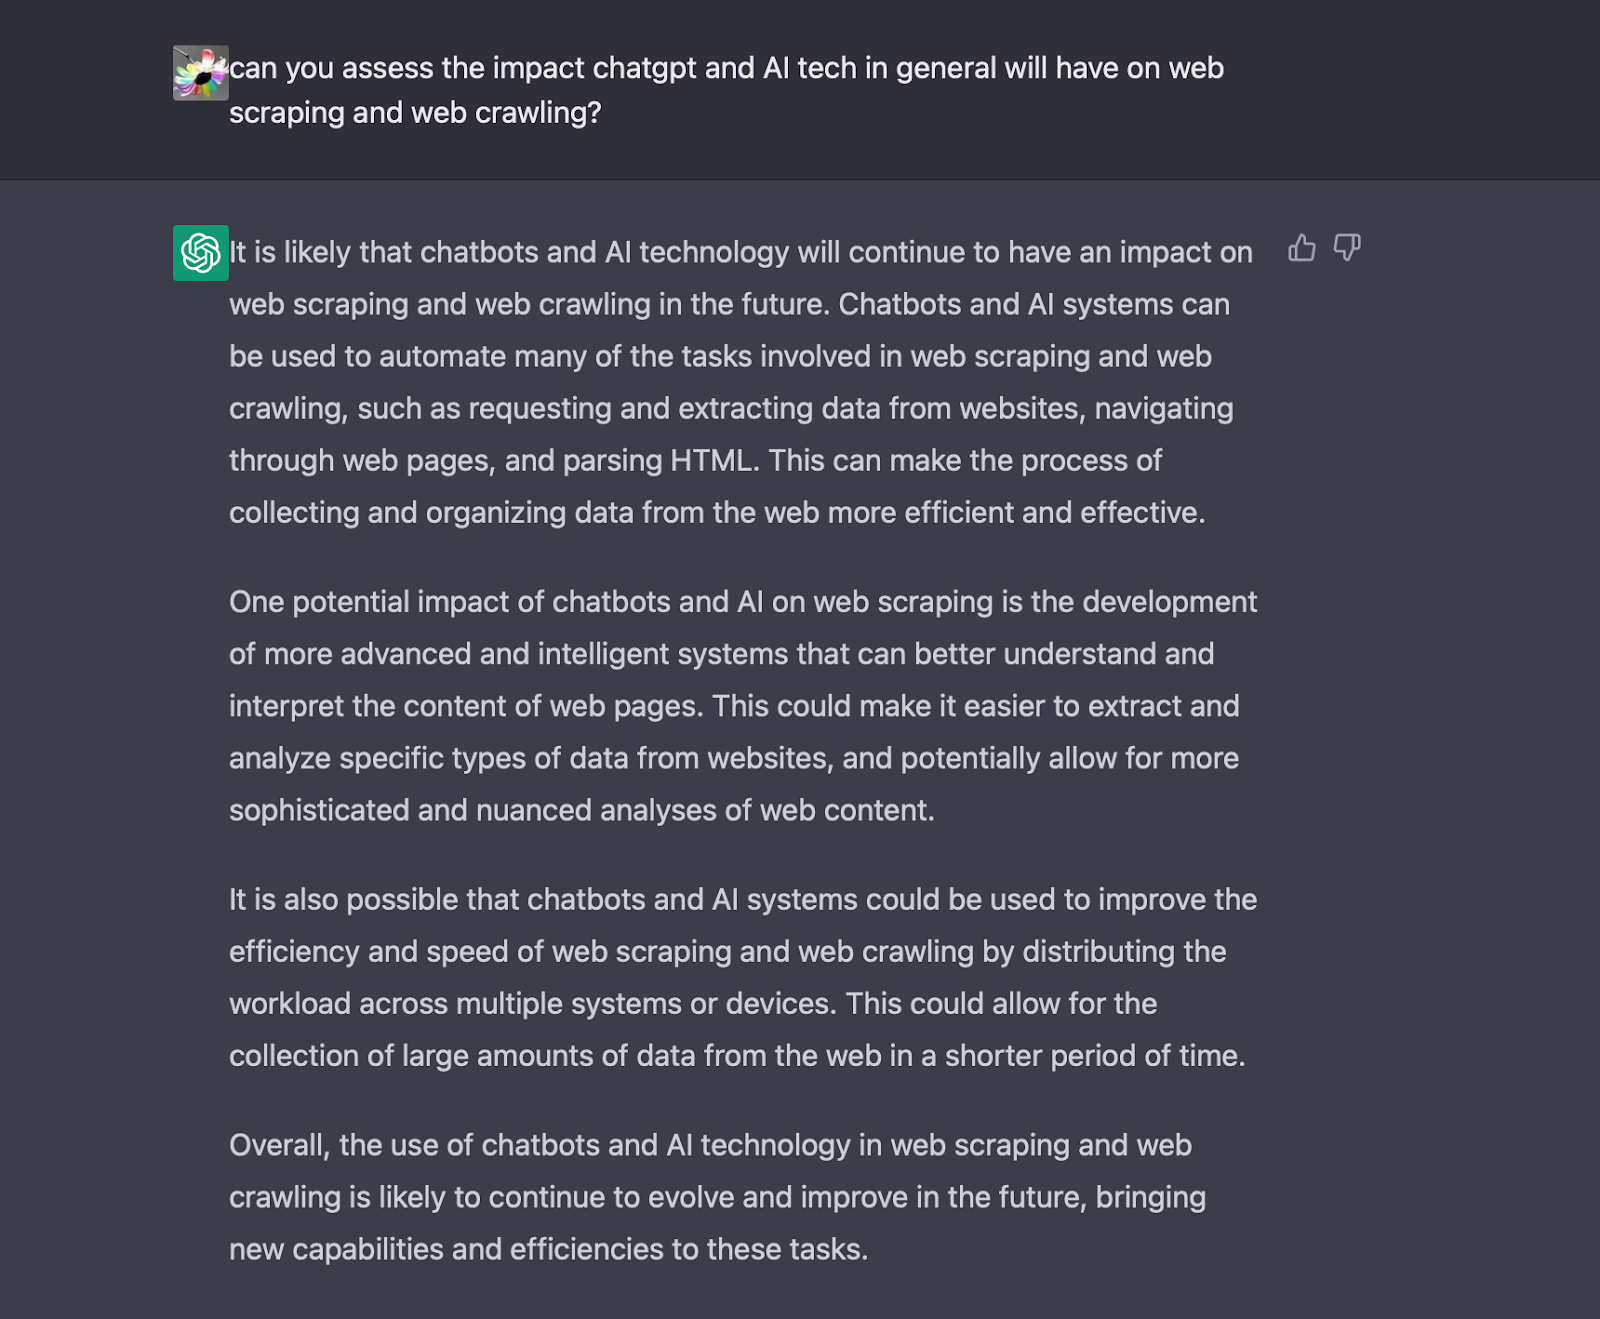Screen dimensions: 1600x1319
Task: Click the paragraph starting 'One potential impact'
Action: (x=743, y=706)
